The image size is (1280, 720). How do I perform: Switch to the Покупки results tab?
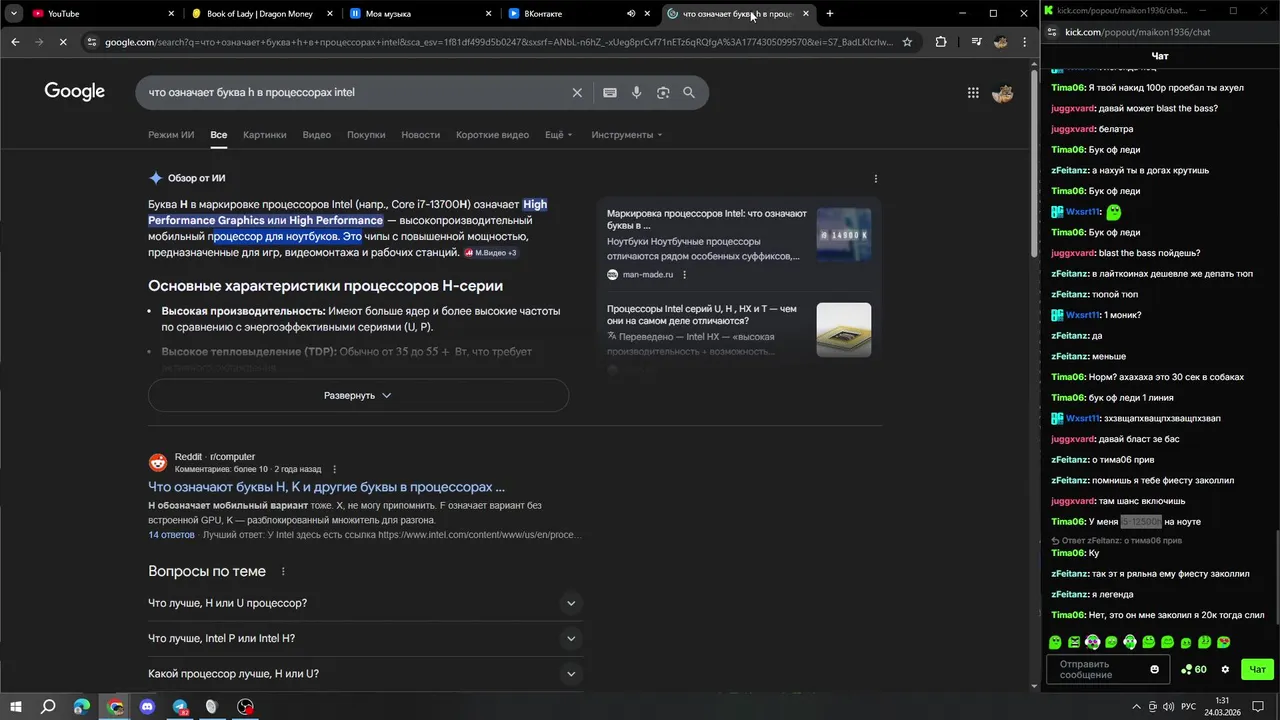pos(366,134)
